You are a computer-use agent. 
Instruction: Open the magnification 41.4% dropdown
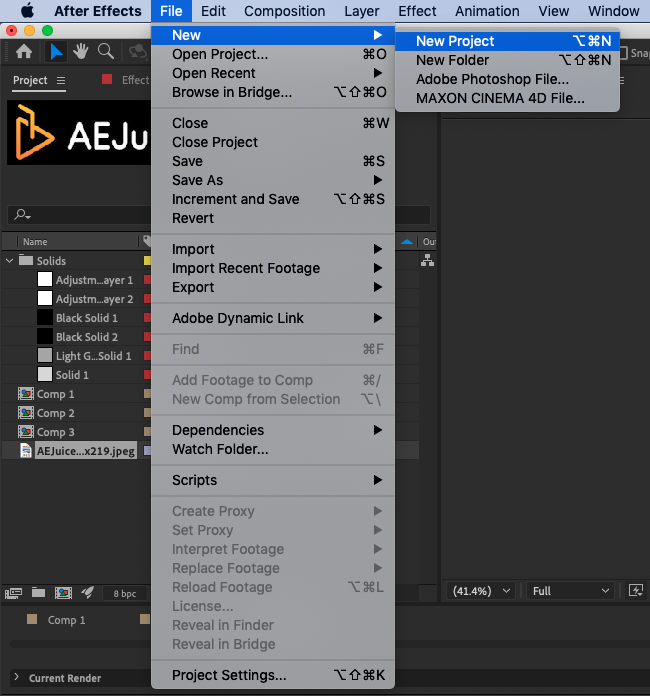(x=480, y=591)
